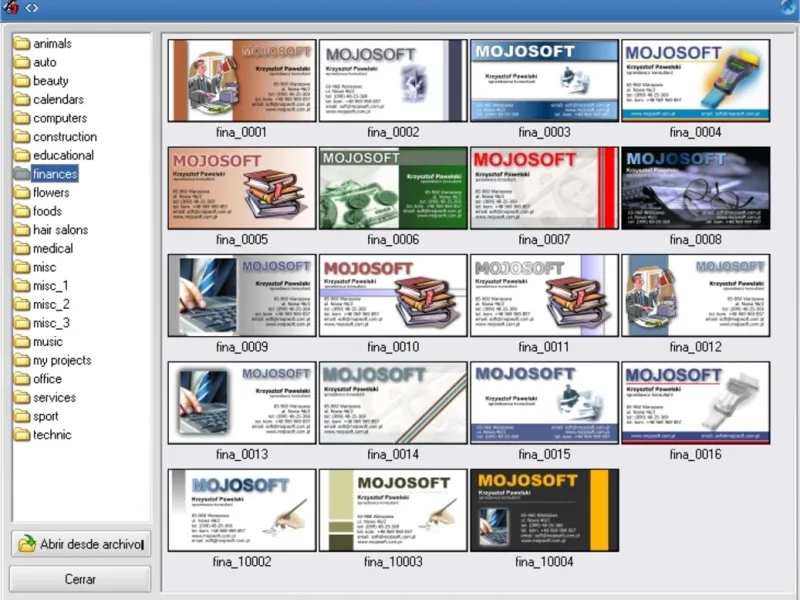Pick the fina_0005 books template
Screen dimensions: 800x600
(x=242, y=188)
